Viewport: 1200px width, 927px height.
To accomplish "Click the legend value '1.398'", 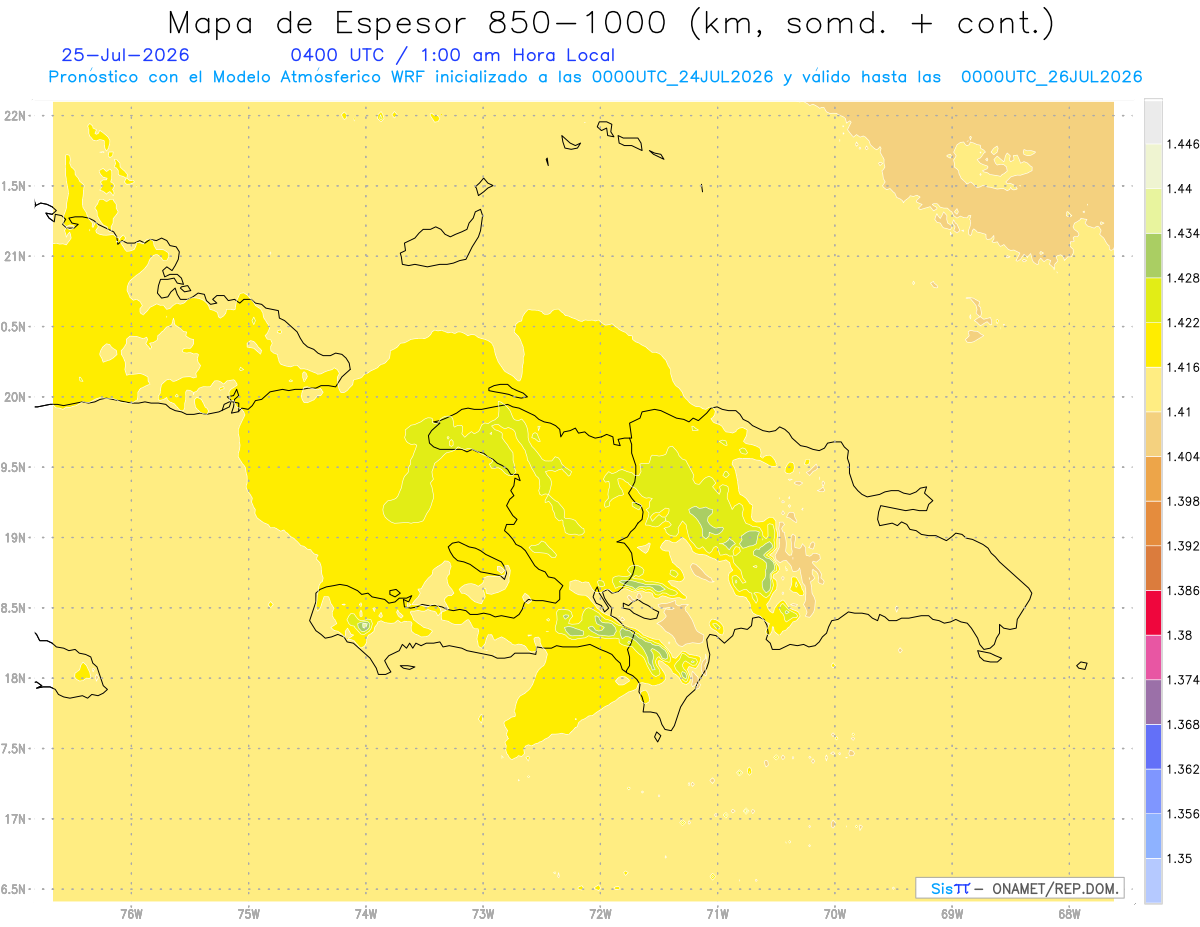I will pos(1183,501).
